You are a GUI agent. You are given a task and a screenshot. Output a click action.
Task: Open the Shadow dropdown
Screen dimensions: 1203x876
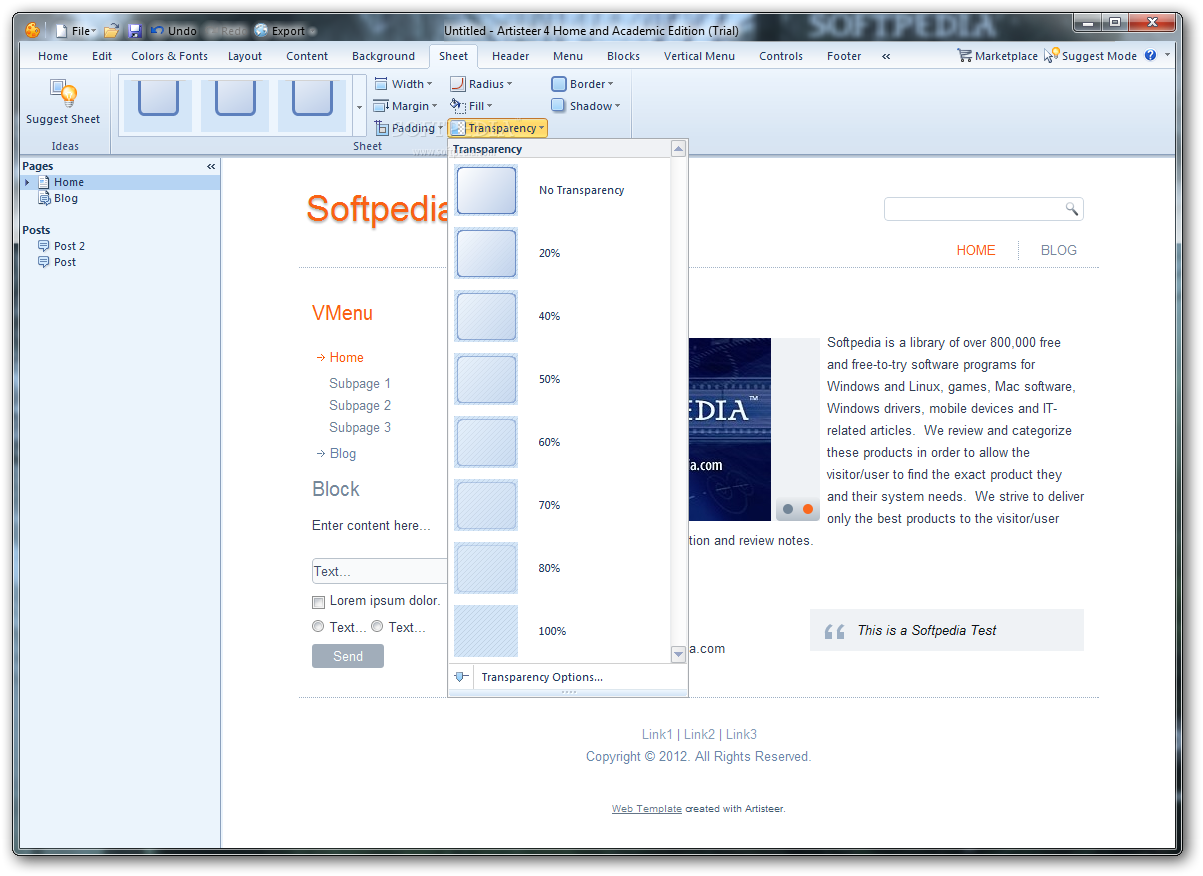tap(586, 106)
